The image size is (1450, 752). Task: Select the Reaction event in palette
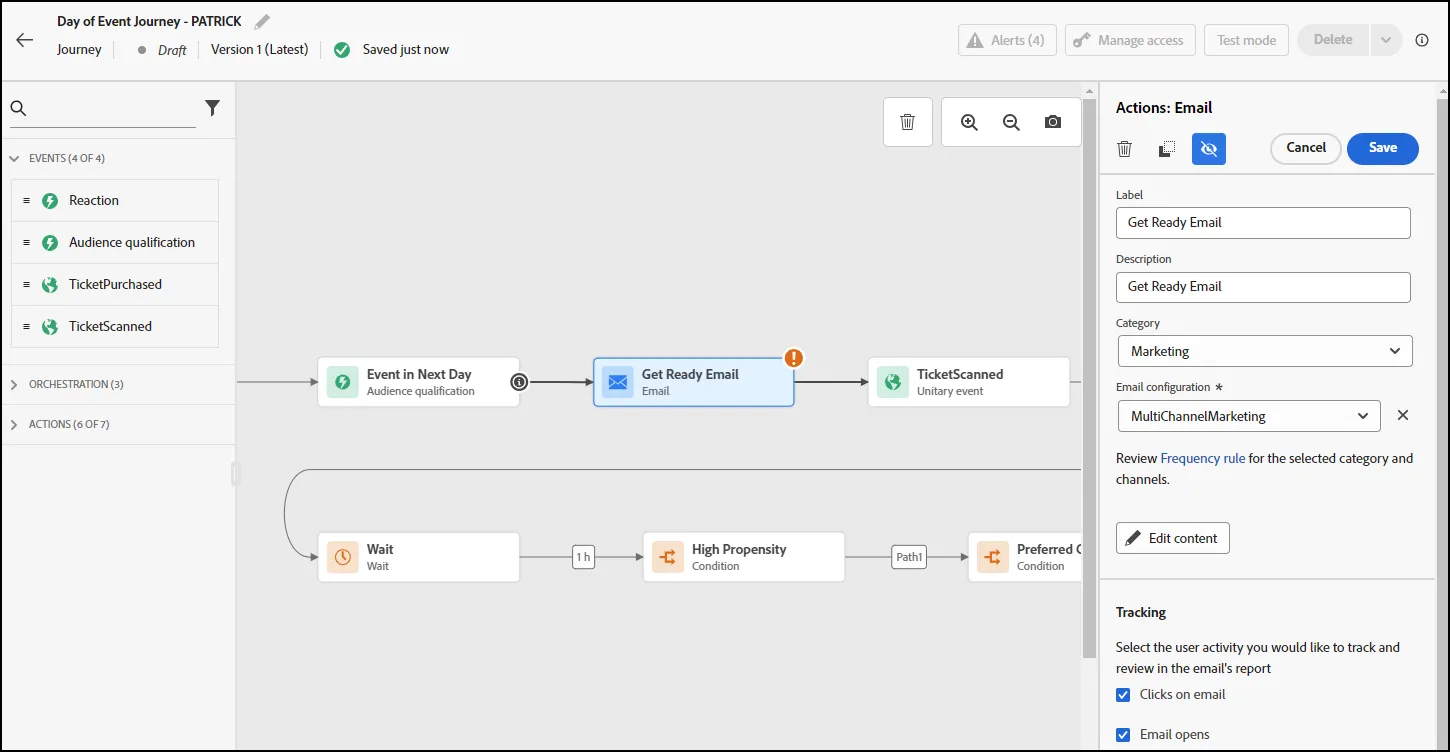pos(115,201)
